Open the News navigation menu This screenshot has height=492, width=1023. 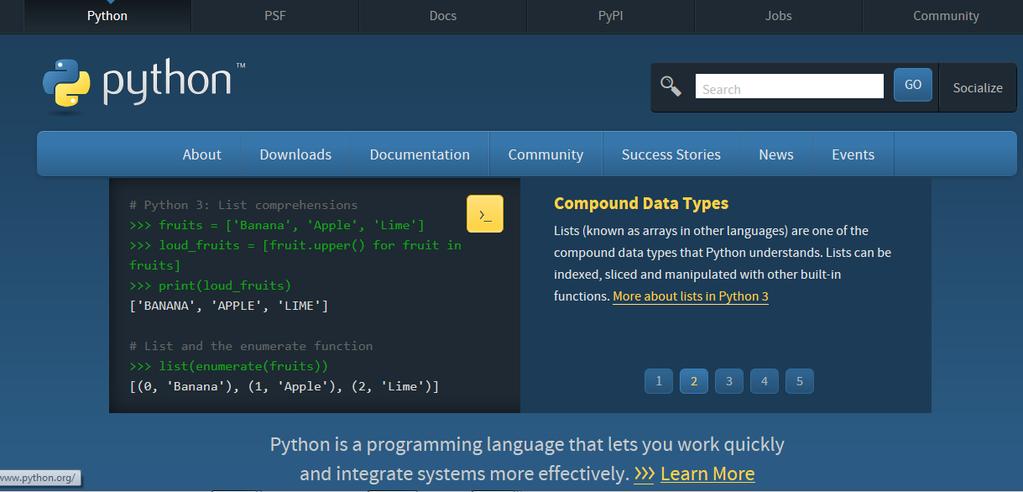pyautogui.click(x=776, y=155)
